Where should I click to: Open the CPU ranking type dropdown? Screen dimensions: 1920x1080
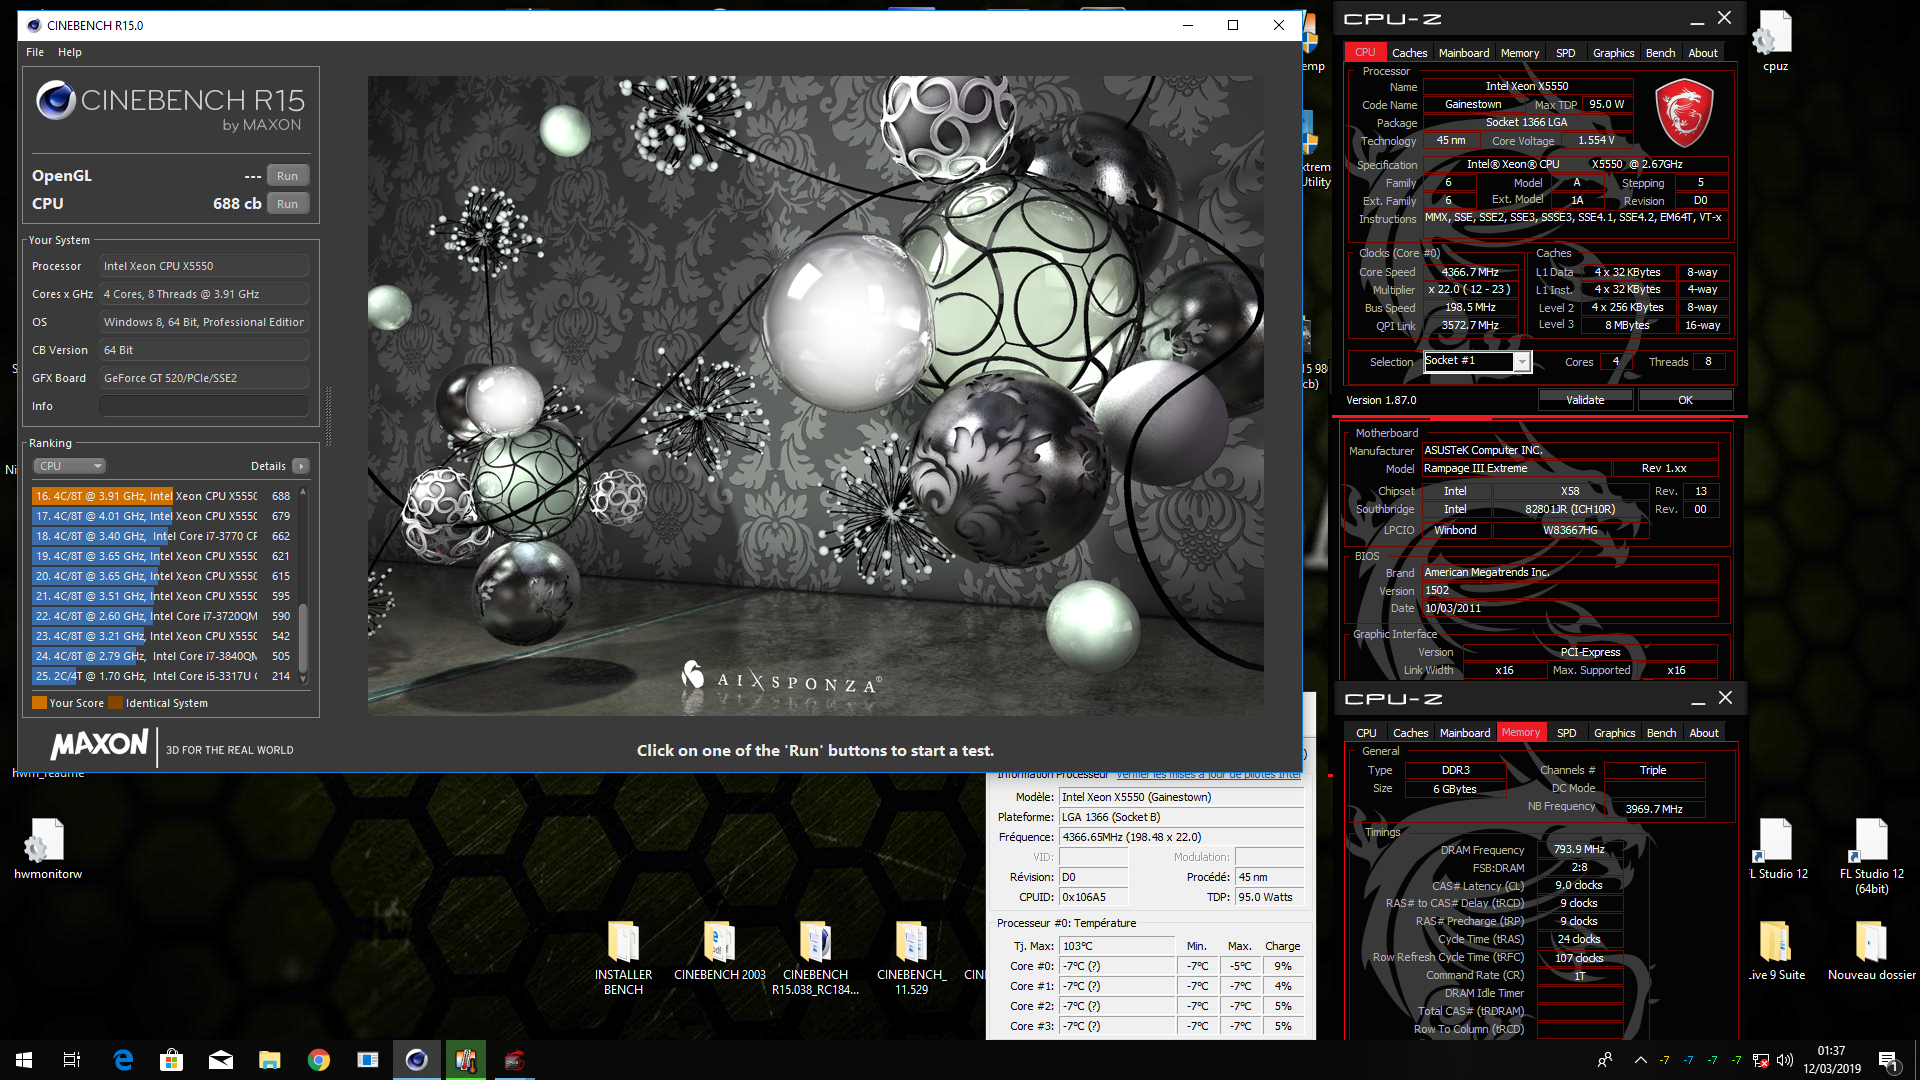[x=70, y=466]
